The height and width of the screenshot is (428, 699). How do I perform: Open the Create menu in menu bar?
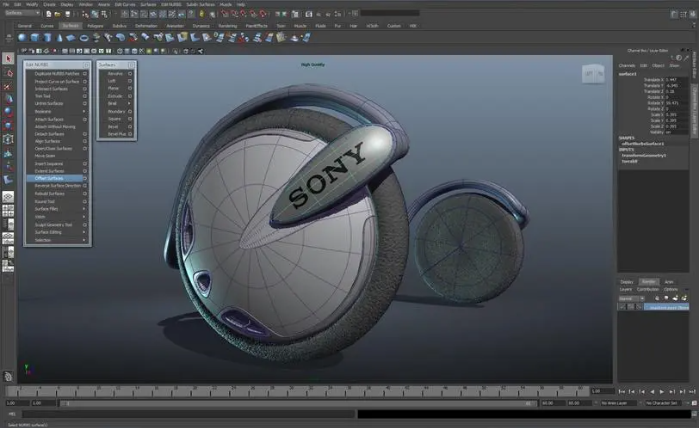coord(49,4)
